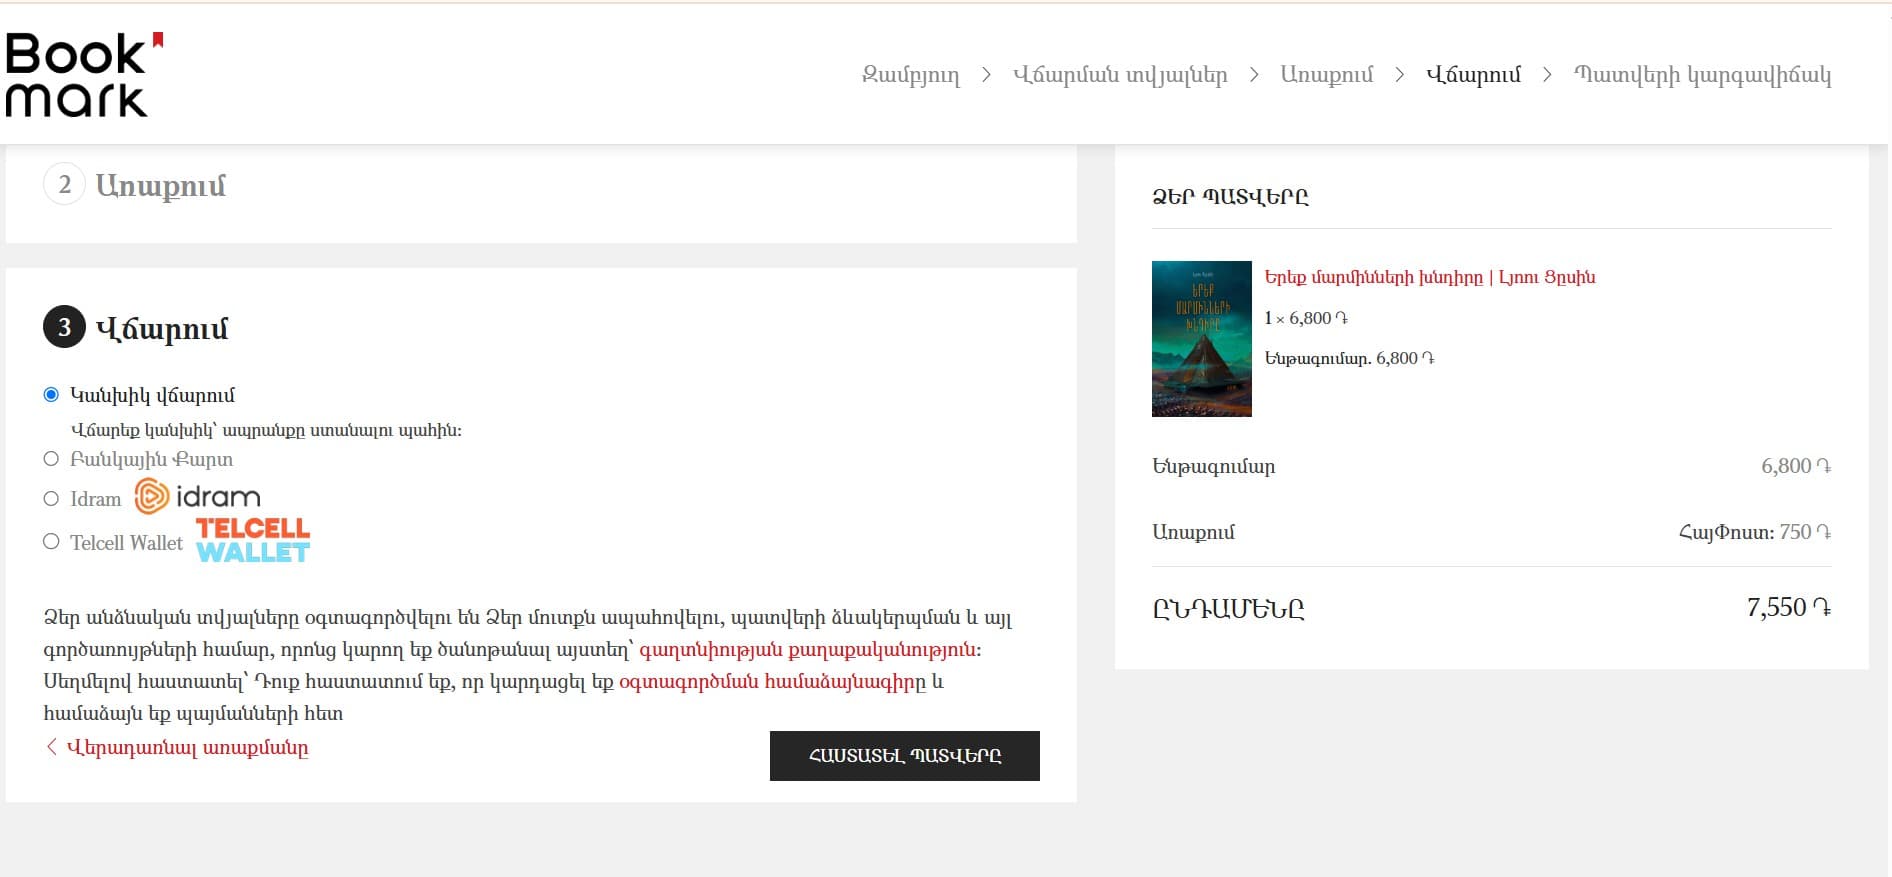
Task: Click the Idram payment logo
Action: (198, 497)
